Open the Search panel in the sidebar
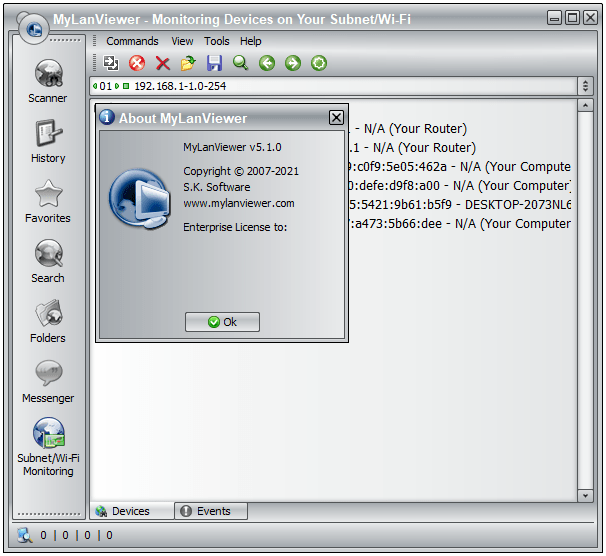 coord(48,261)
